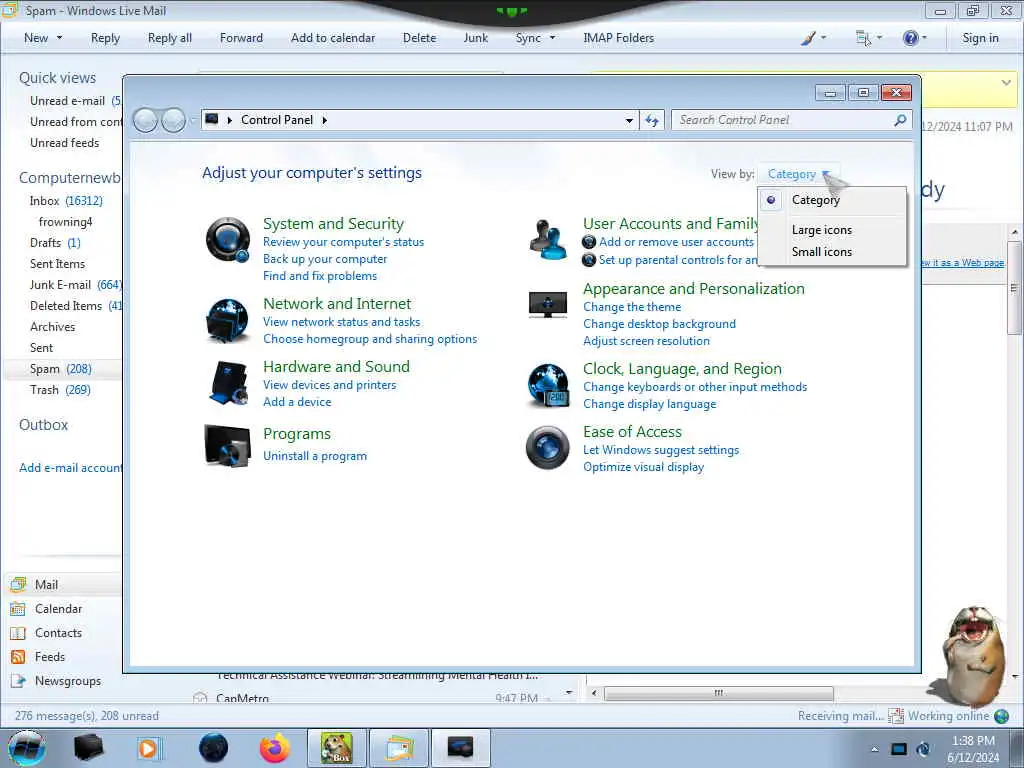Viewport: 1024px width, 768px height.
Task: Open Change desktop background link
Action: pos(660,324)
